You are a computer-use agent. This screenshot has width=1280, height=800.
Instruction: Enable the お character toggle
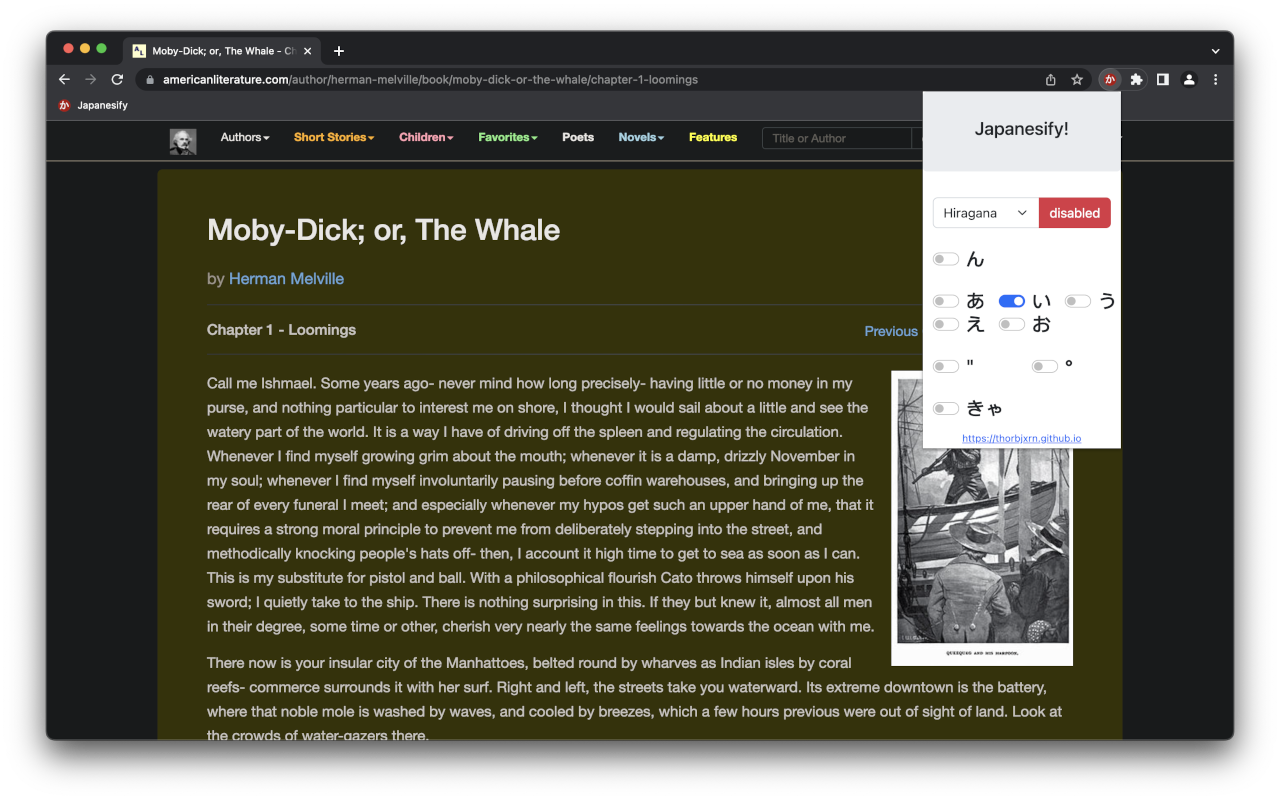click(x=1012, y=324)
